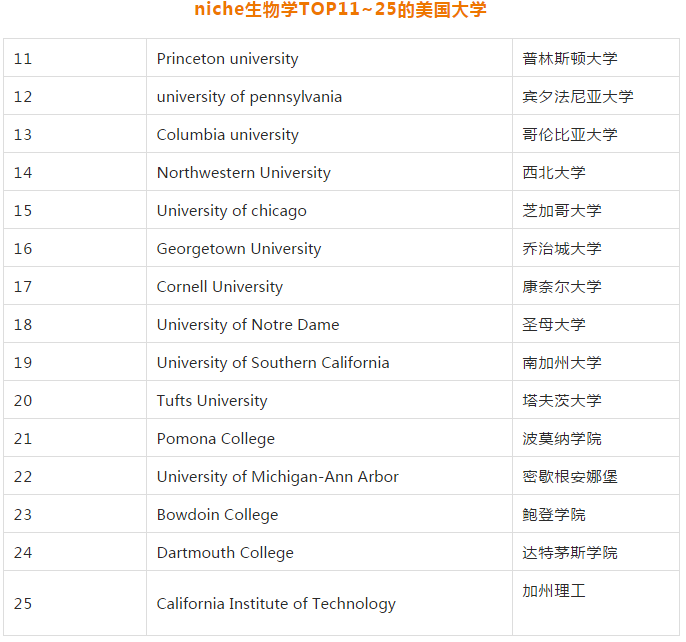Click University of chicago cell

[x=329, y=210]
